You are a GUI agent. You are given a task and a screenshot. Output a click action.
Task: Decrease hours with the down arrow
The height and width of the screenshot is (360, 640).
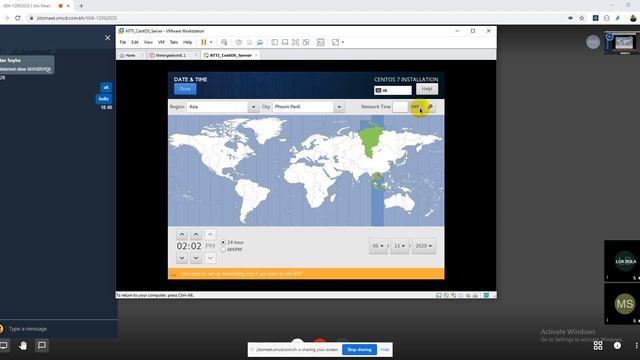tap(182, 258)
